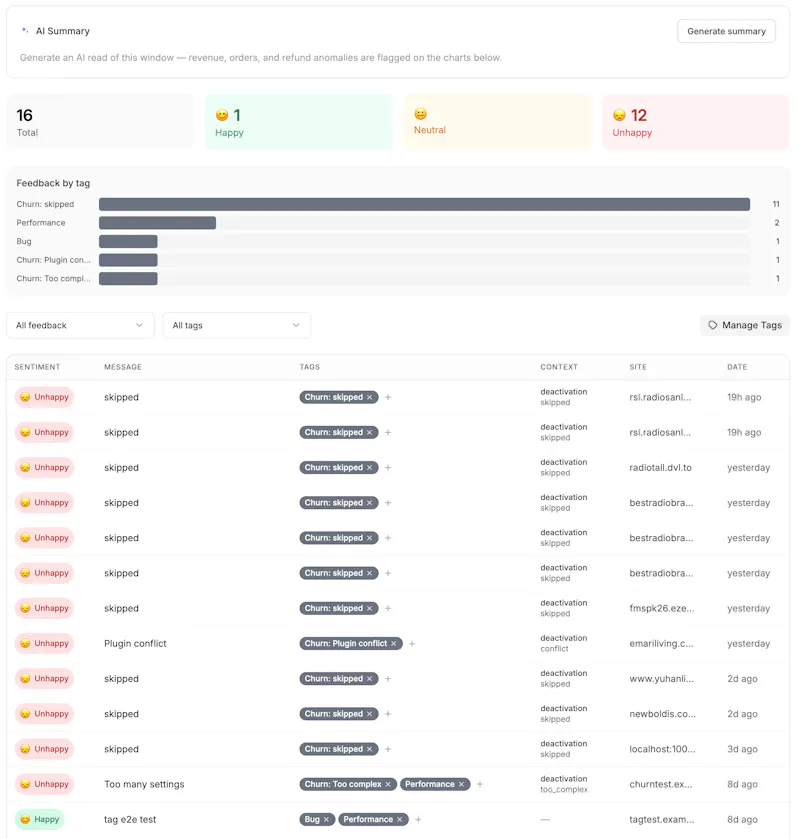The image size is (800, 839).
Task: Click the SENTIMENT column header
Action: coord(37,367)
